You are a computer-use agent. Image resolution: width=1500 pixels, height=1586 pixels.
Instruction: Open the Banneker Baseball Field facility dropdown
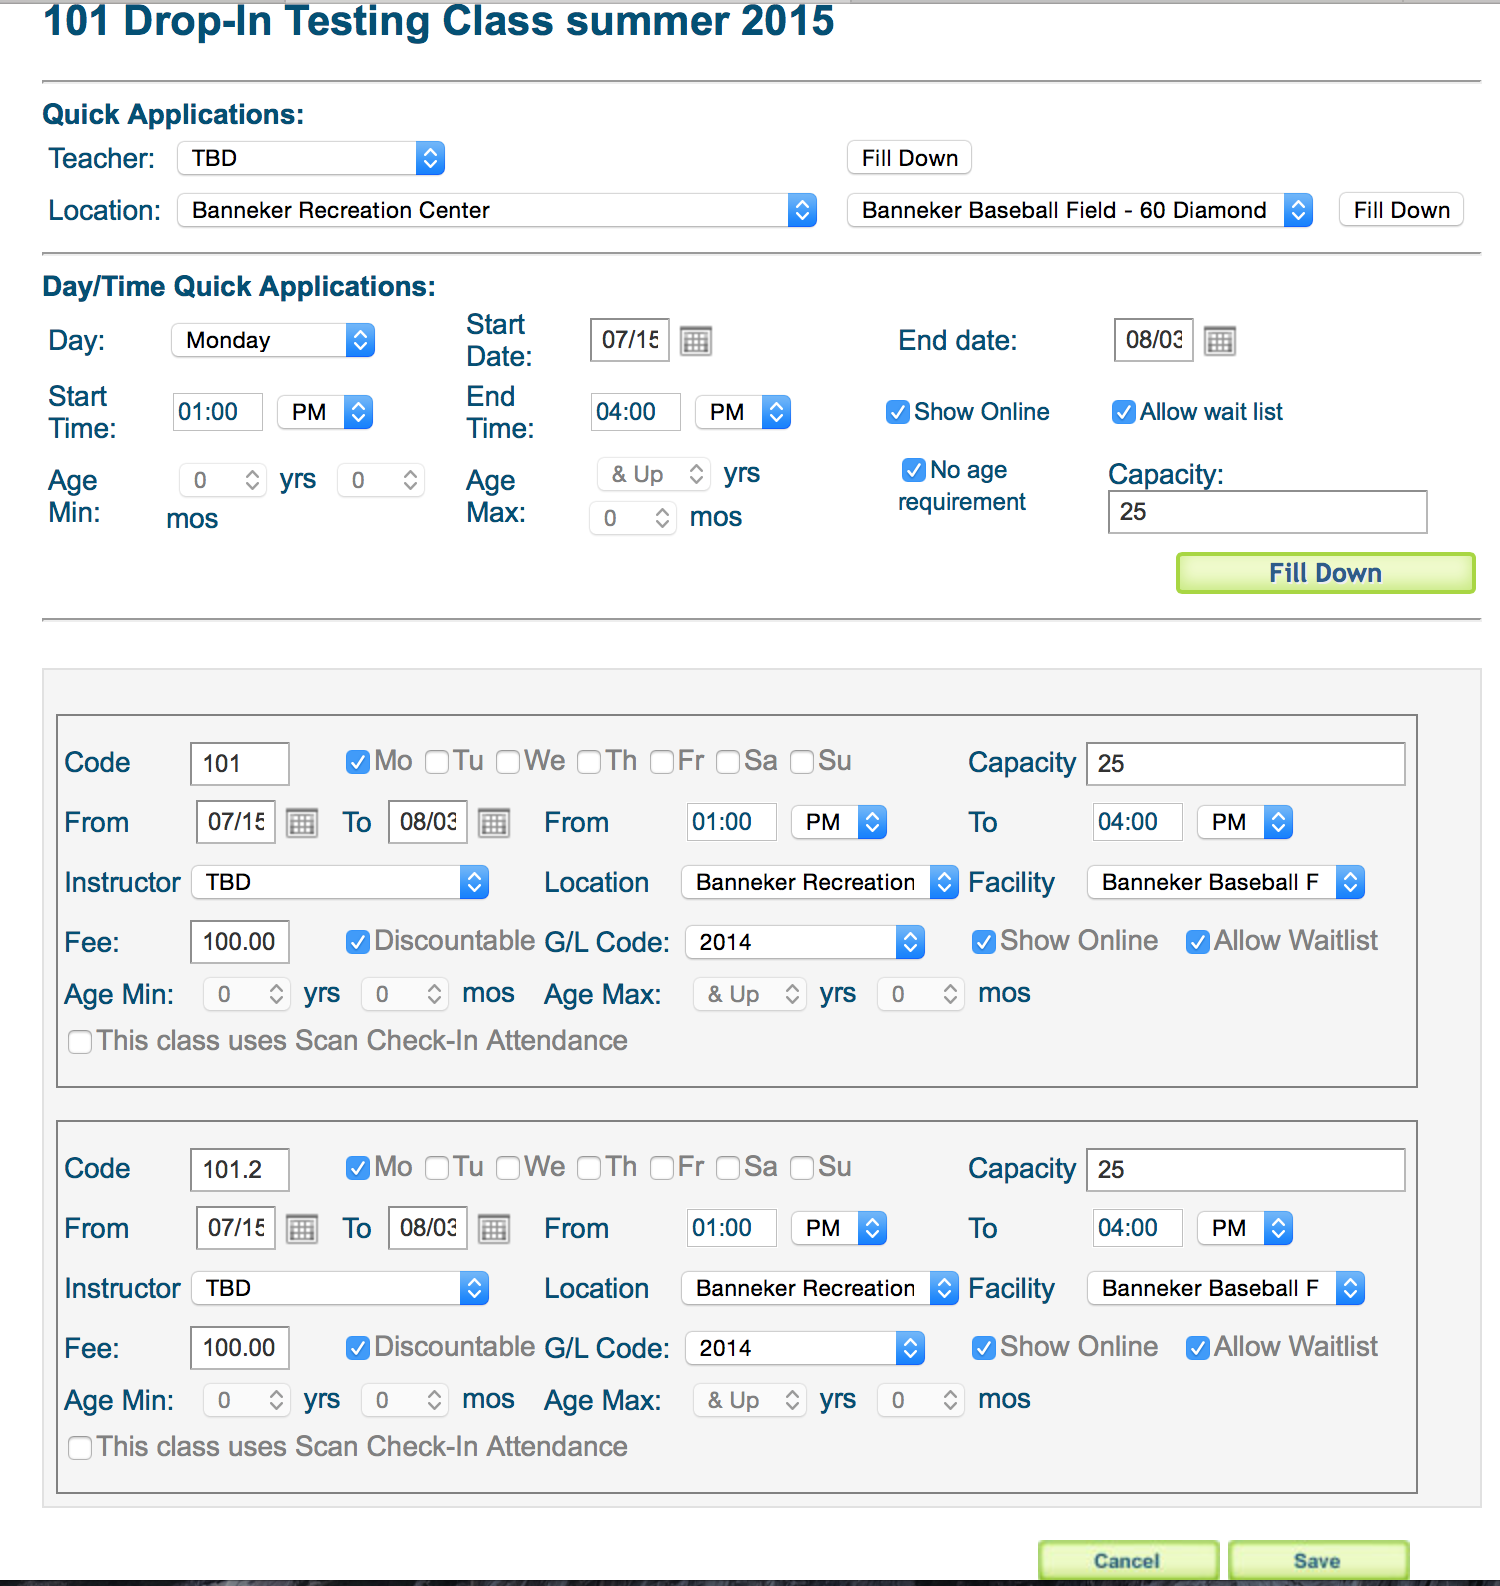click(x=1079, y=210)
